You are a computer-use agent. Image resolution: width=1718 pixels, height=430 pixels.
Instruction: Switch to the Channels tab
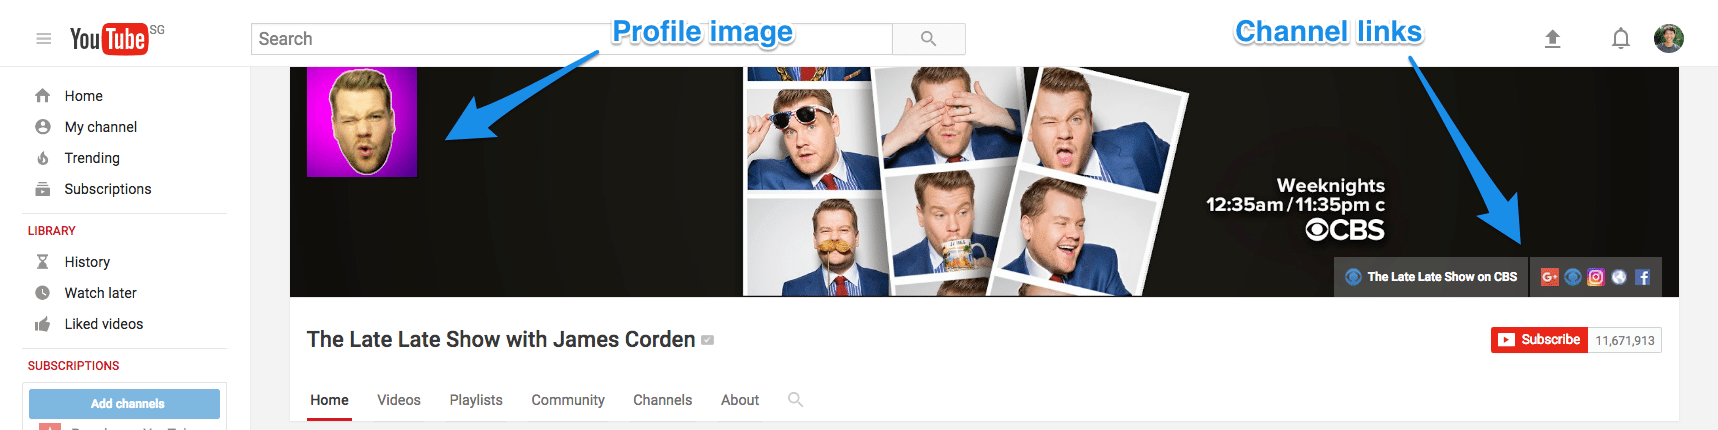click(662, 400)
